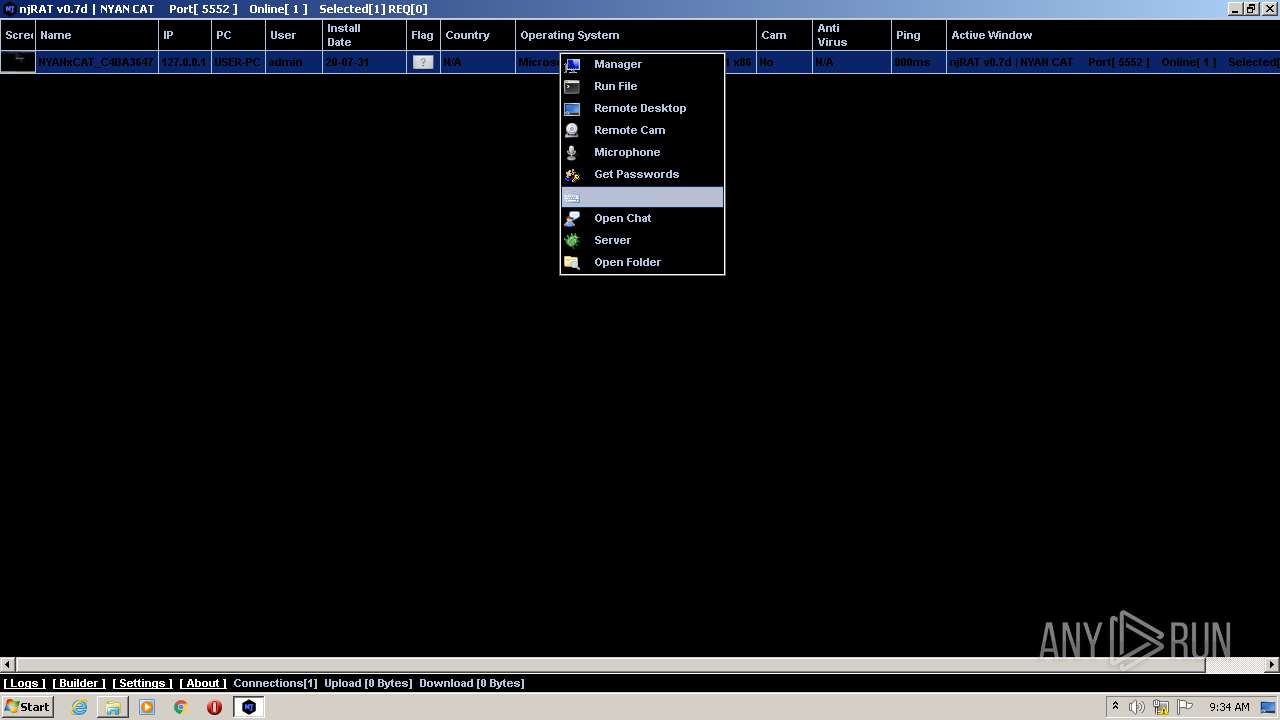
Task: Select the Remote Cam menu entry
Action: pos(642,130)
